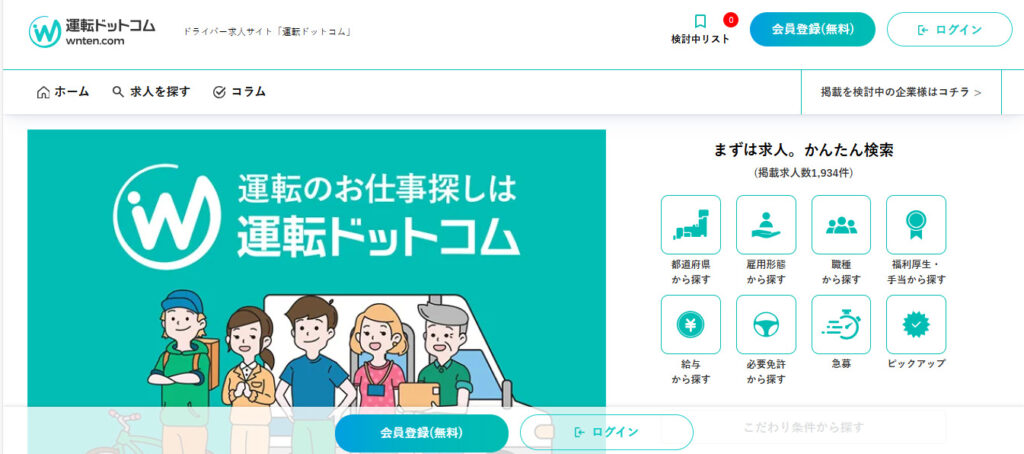Click the 会員登録(無料) button in header

pyautogui.click(x=812, y=29)
